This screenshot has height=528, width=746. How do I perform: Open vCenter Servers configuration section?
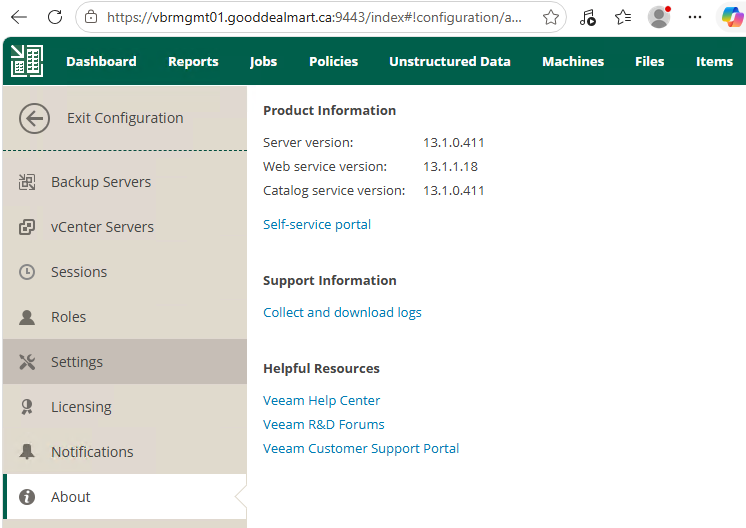pyautogui.click(x=125, y=227)
